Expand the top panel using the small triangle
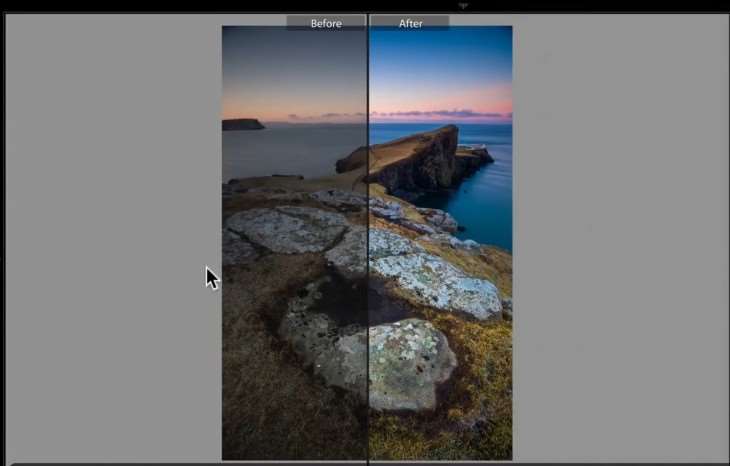 click(463, 6)
